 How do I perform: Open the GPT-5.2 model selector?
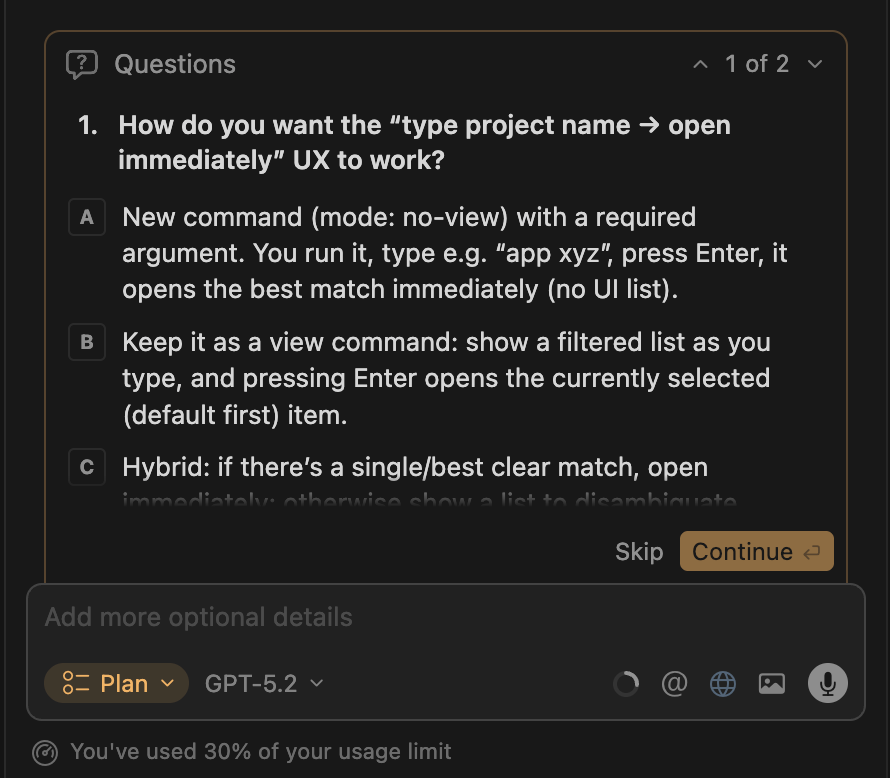pos(262,683)
